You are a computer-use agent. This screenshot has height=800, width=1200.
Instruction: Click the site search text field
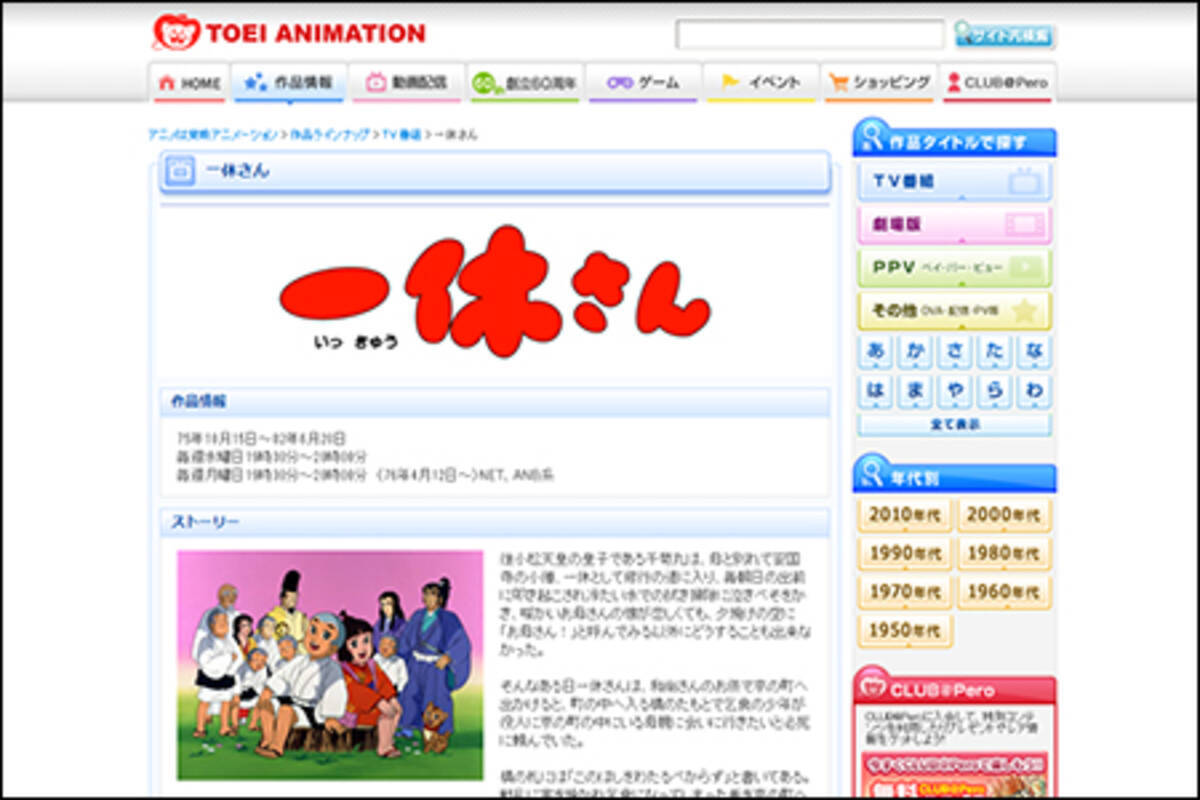pyautogui.click(x=810, y=35)
